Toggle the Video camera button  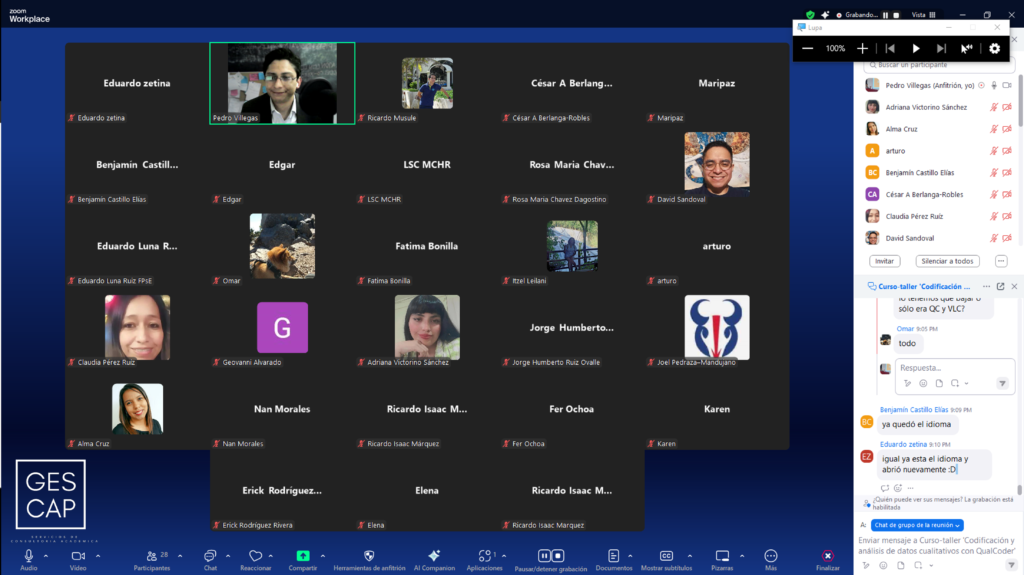pyautogui.click(x=78, y=556)
